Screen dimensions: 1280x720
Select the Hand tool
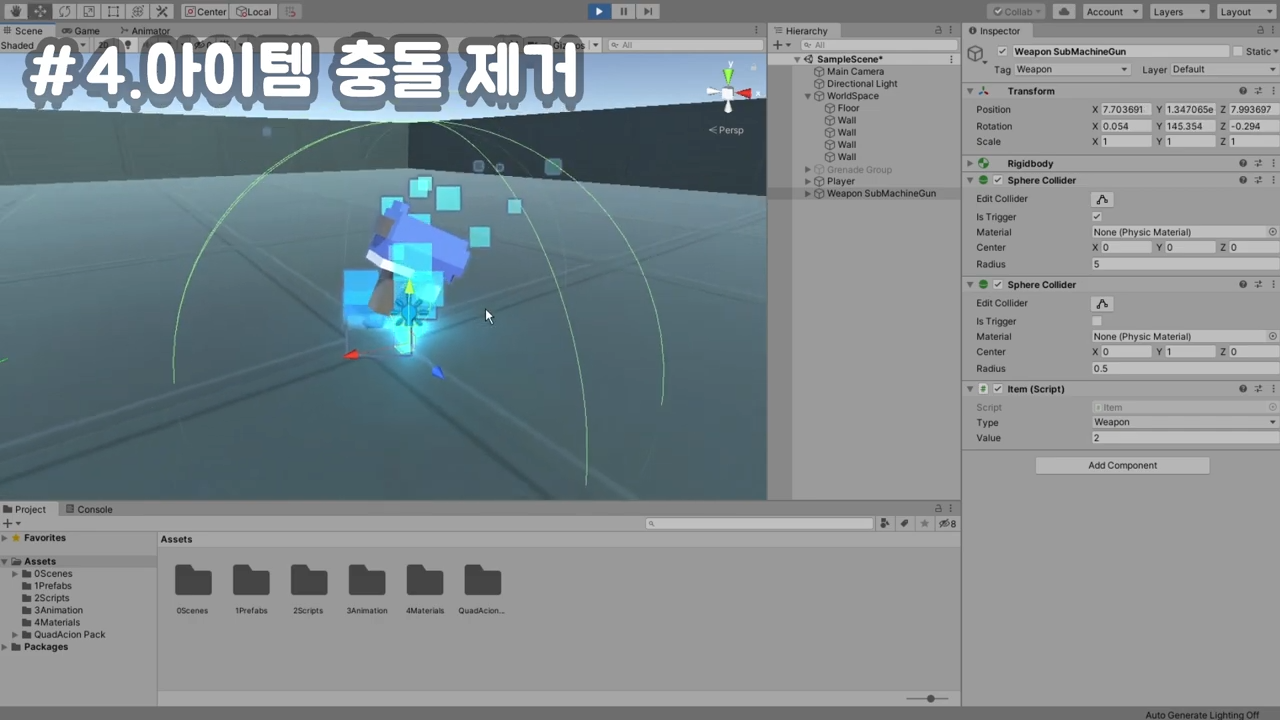[15, 11]
